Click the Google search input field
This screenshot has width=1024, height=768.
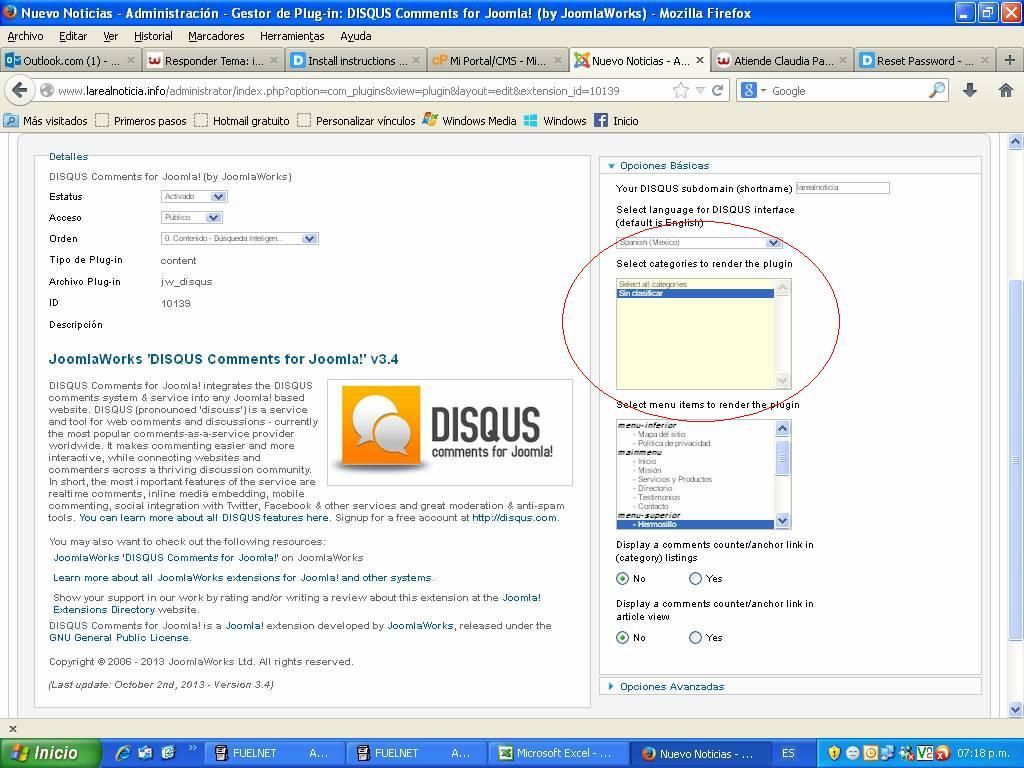848,91
